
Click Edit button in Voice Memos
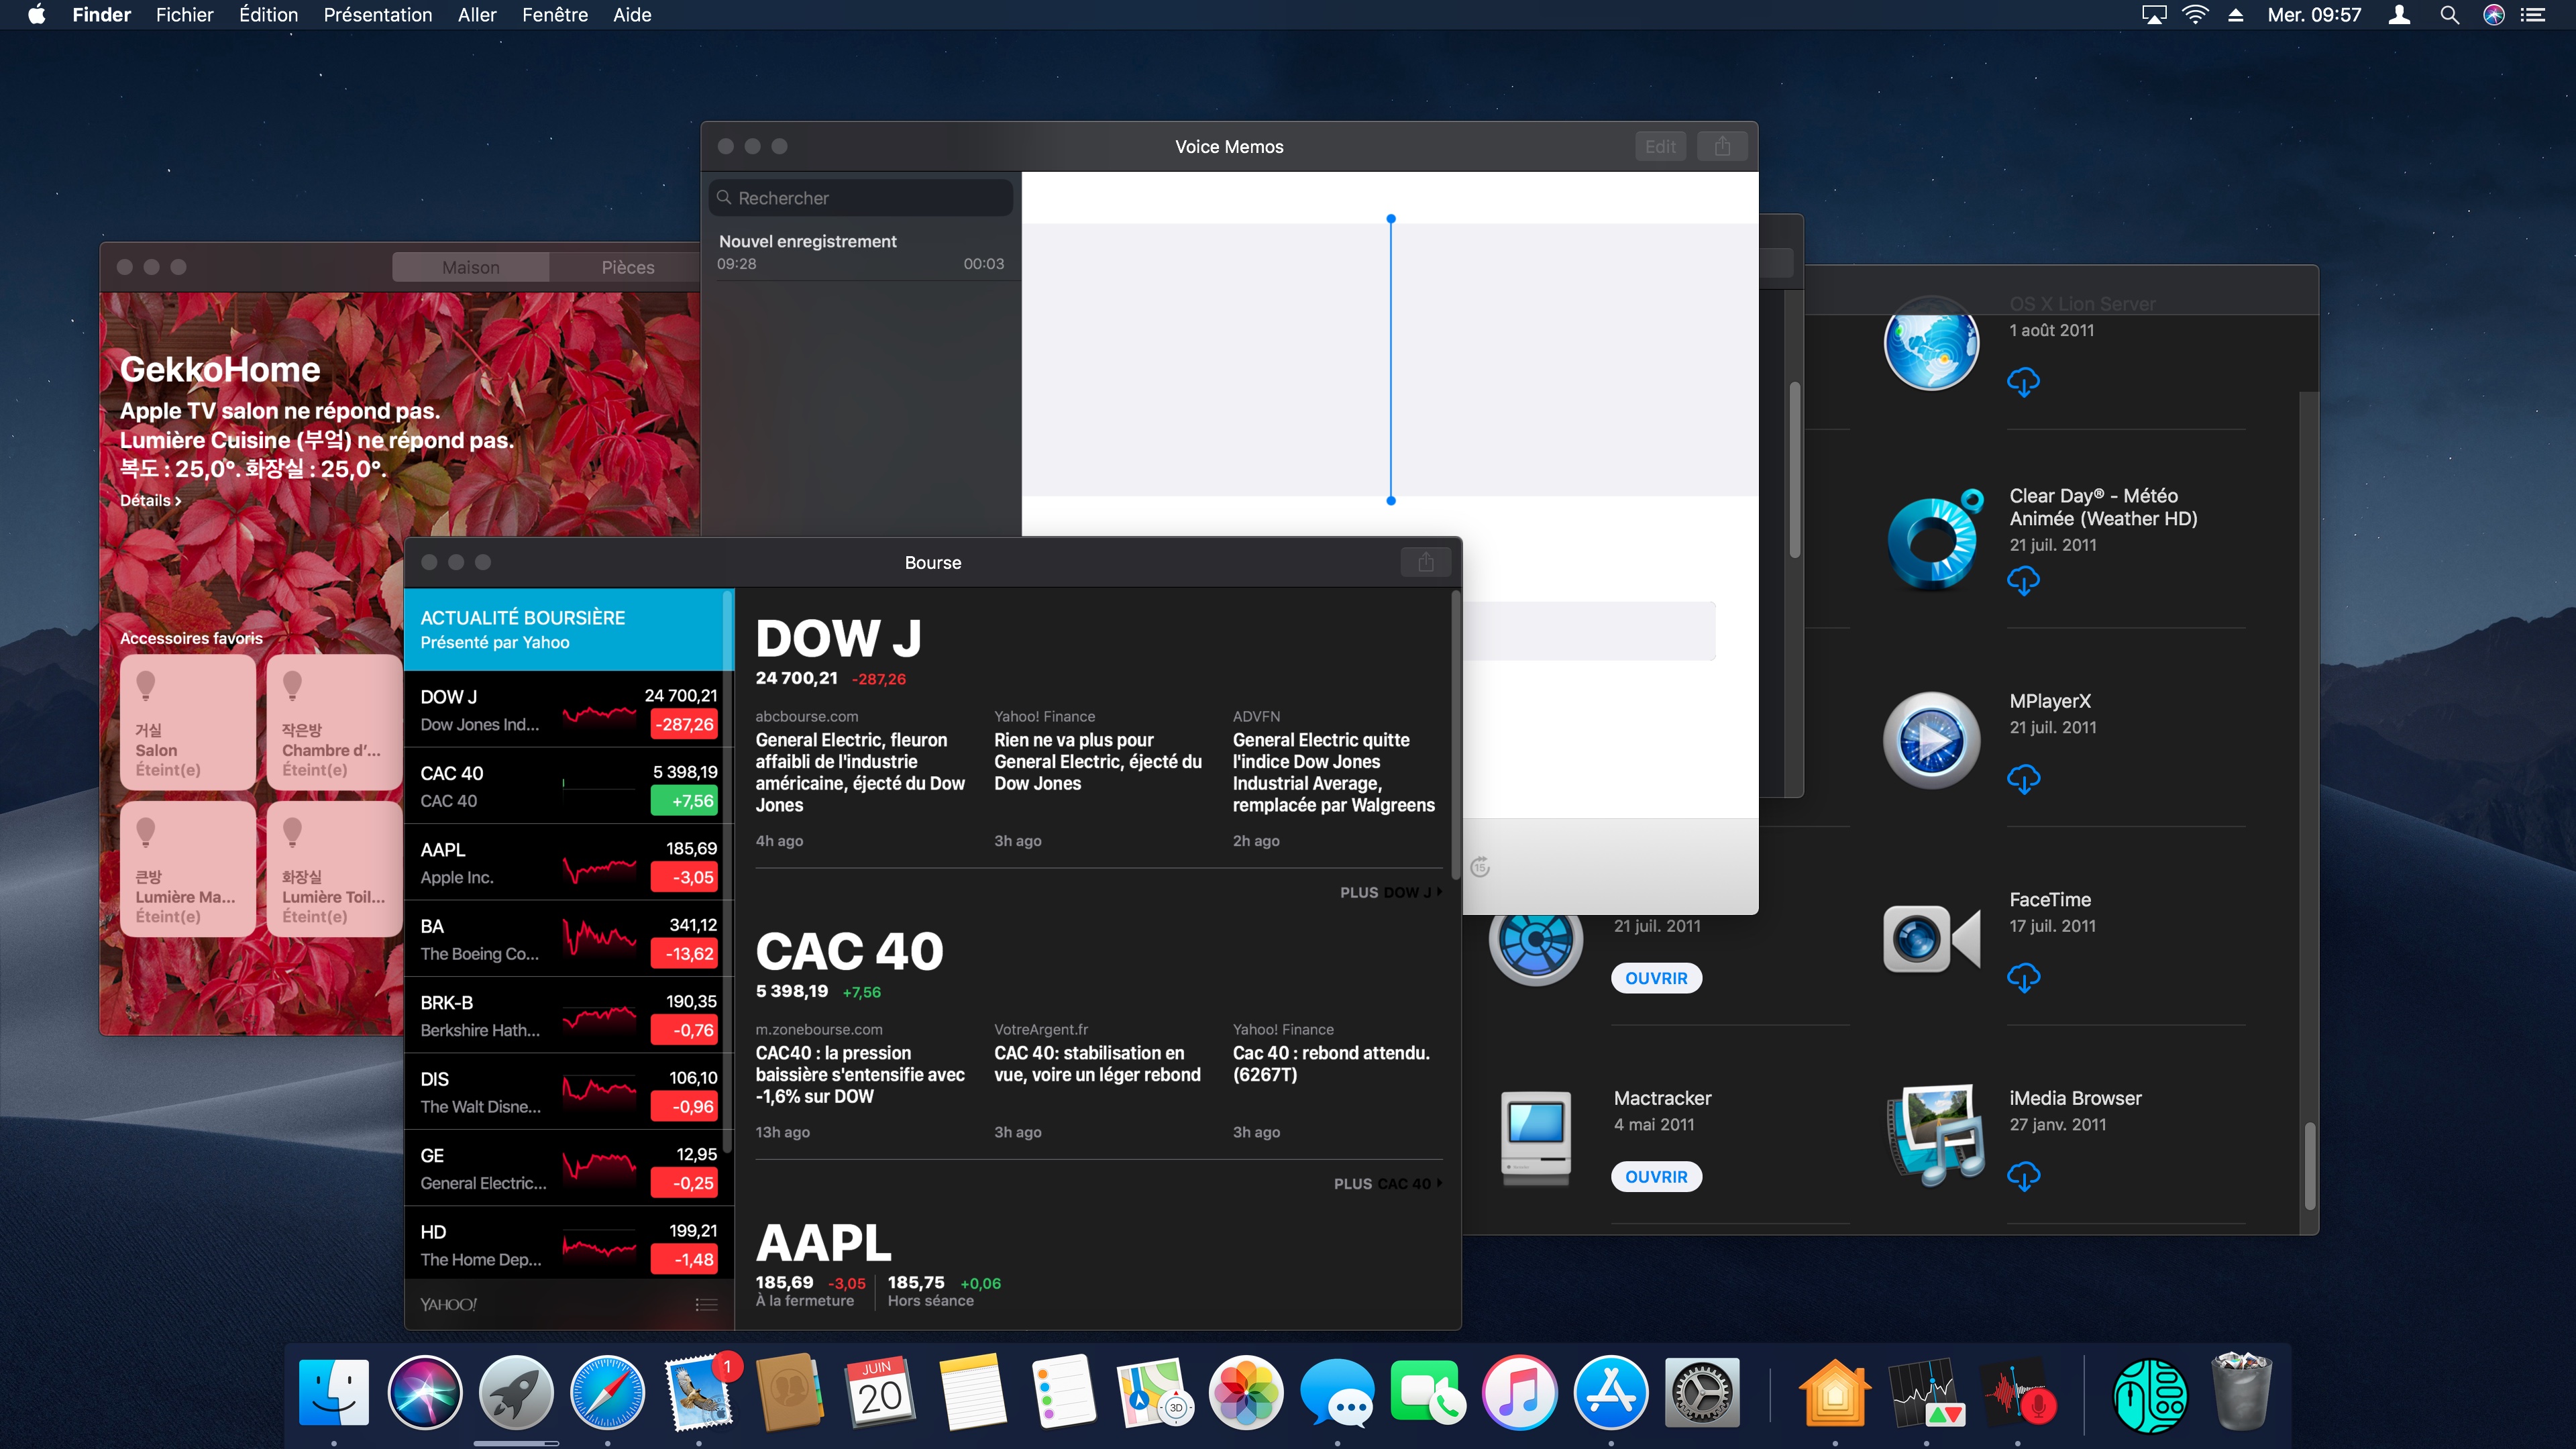coord(1660,146)
